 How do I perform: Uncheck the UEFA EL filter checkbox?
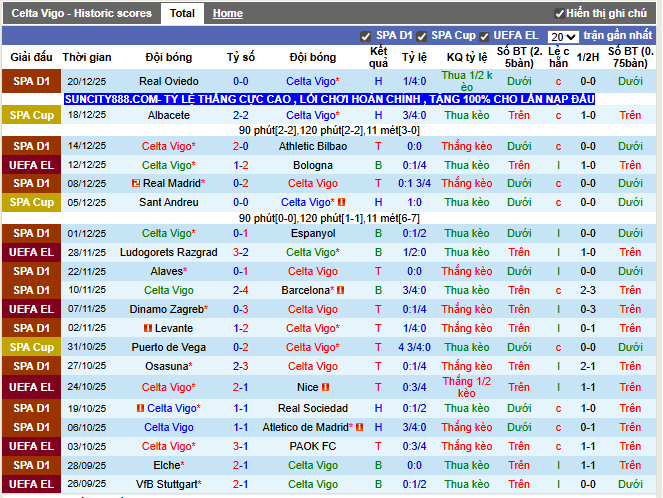[484, 37]
